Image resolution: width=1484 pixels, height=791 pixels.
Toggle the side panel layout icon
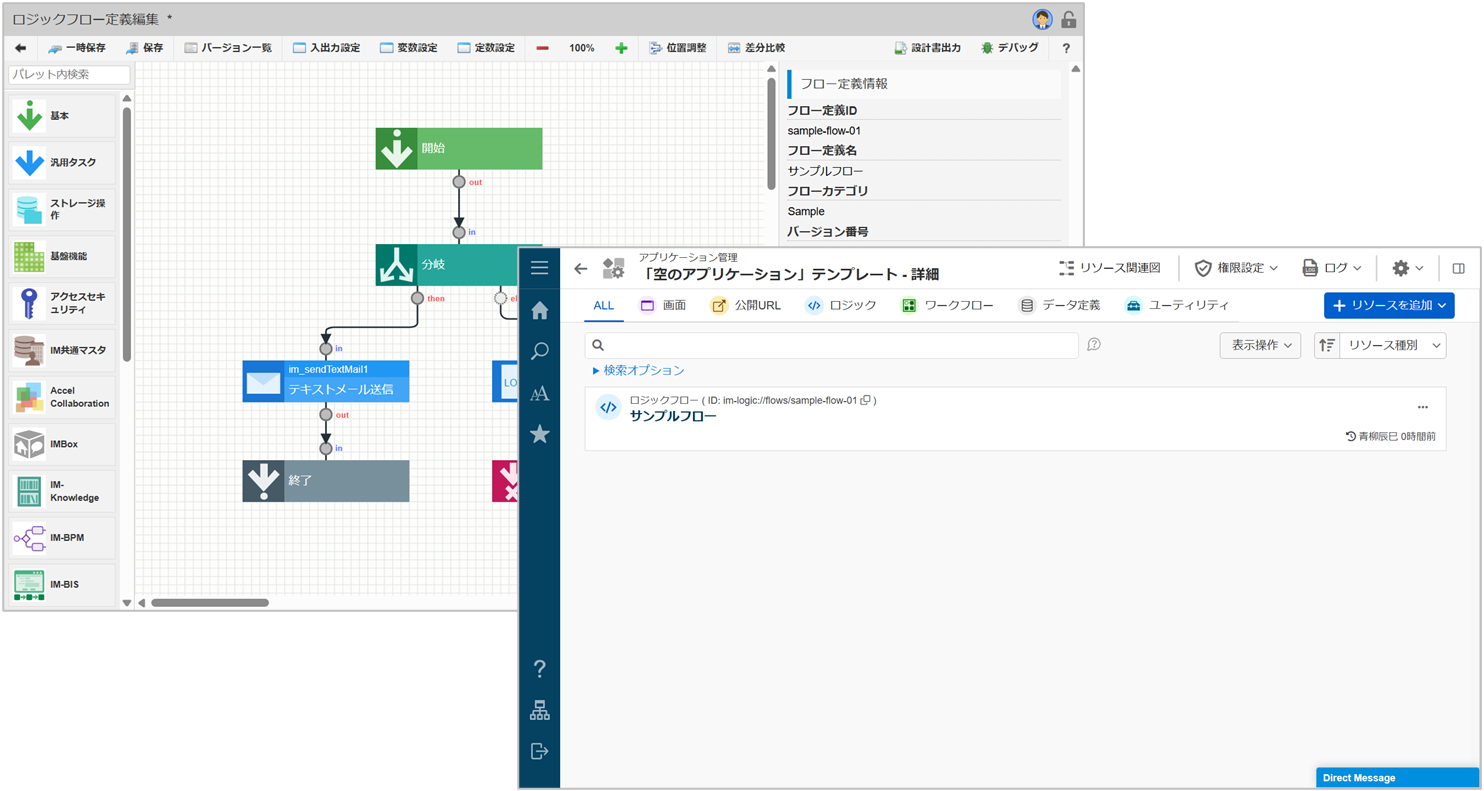(1458, 268)
